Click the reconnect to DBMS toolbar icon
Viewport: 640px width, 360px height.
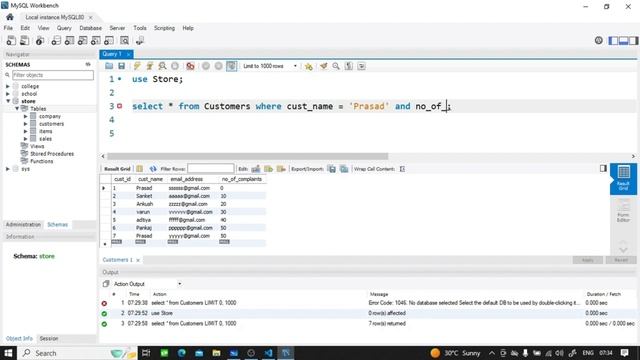[140, 41]
